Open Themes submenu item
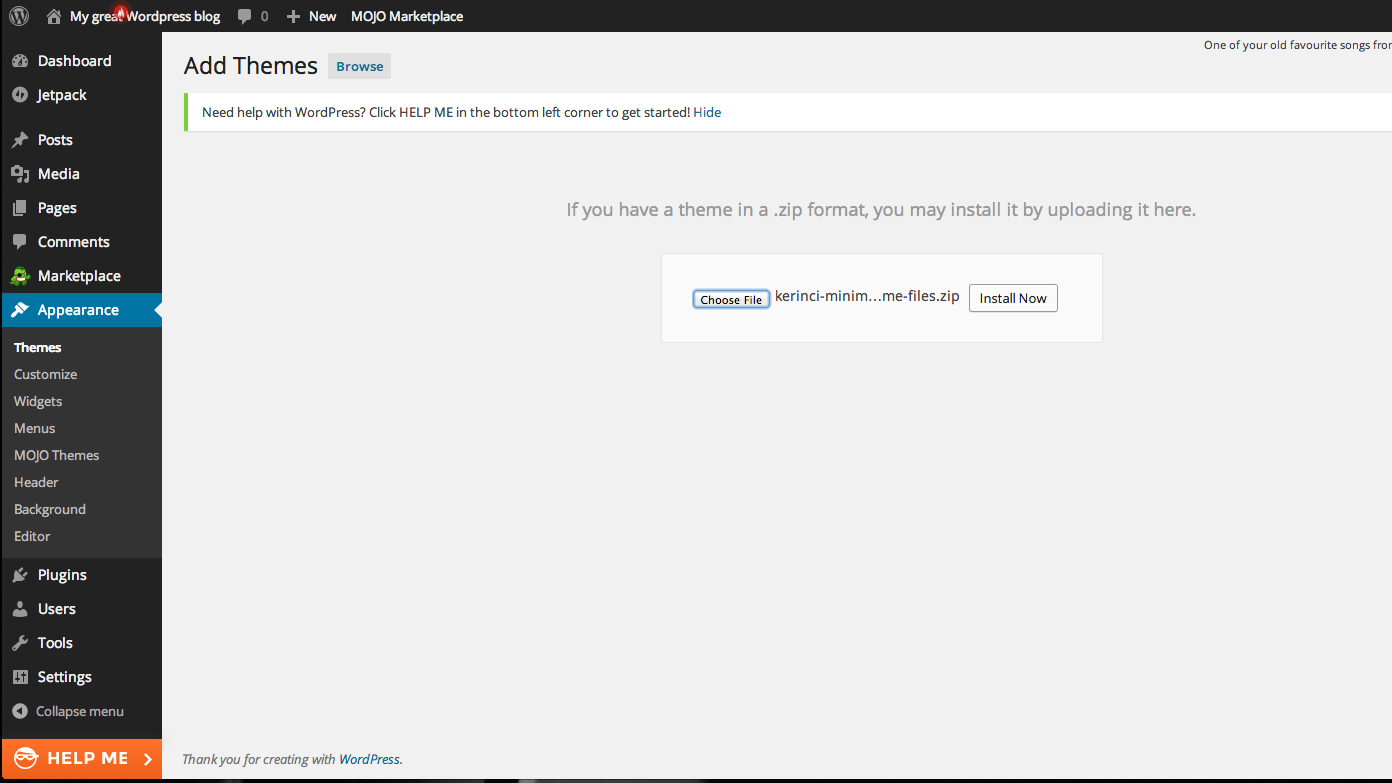This screenshot has width=1392, height=783. [38, 347]
